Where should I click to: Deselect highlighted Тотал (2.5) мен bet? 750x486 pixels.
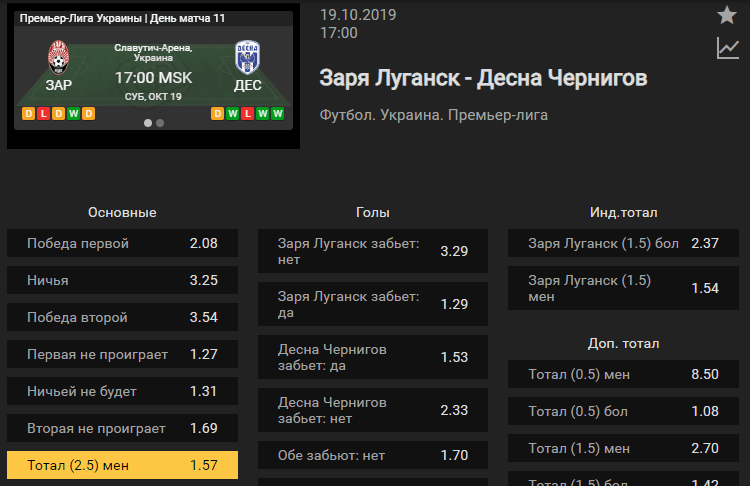pyautogui.click(x=122, y=465)
